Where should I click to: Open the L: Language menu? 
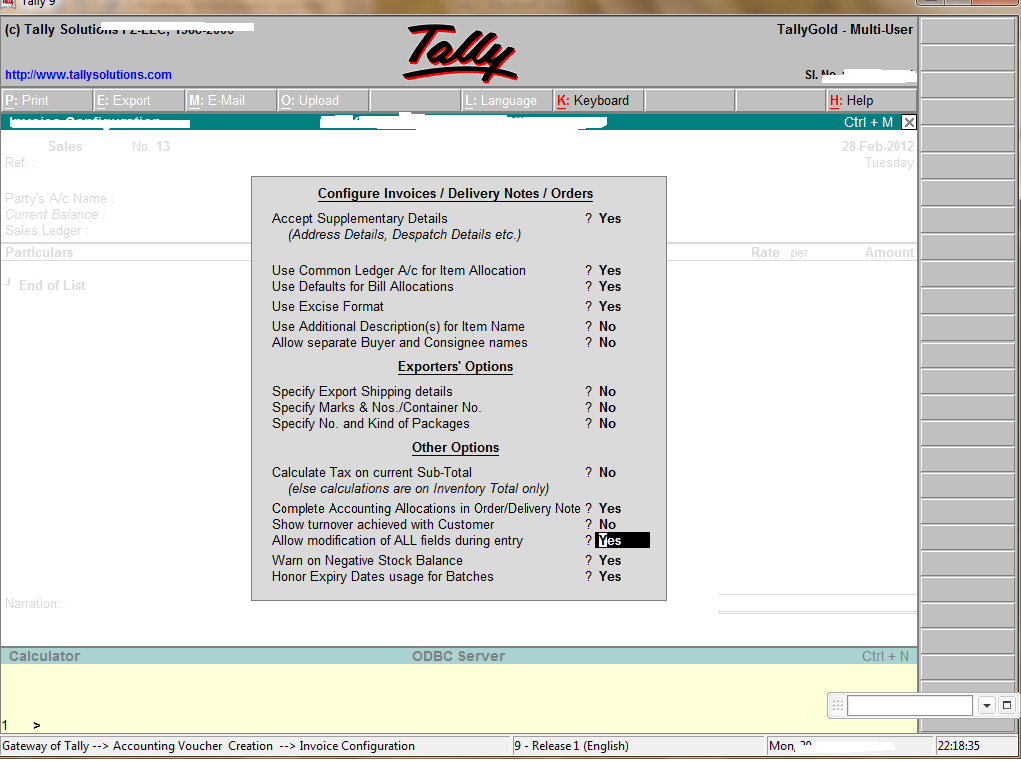click(x=507, y=100)
